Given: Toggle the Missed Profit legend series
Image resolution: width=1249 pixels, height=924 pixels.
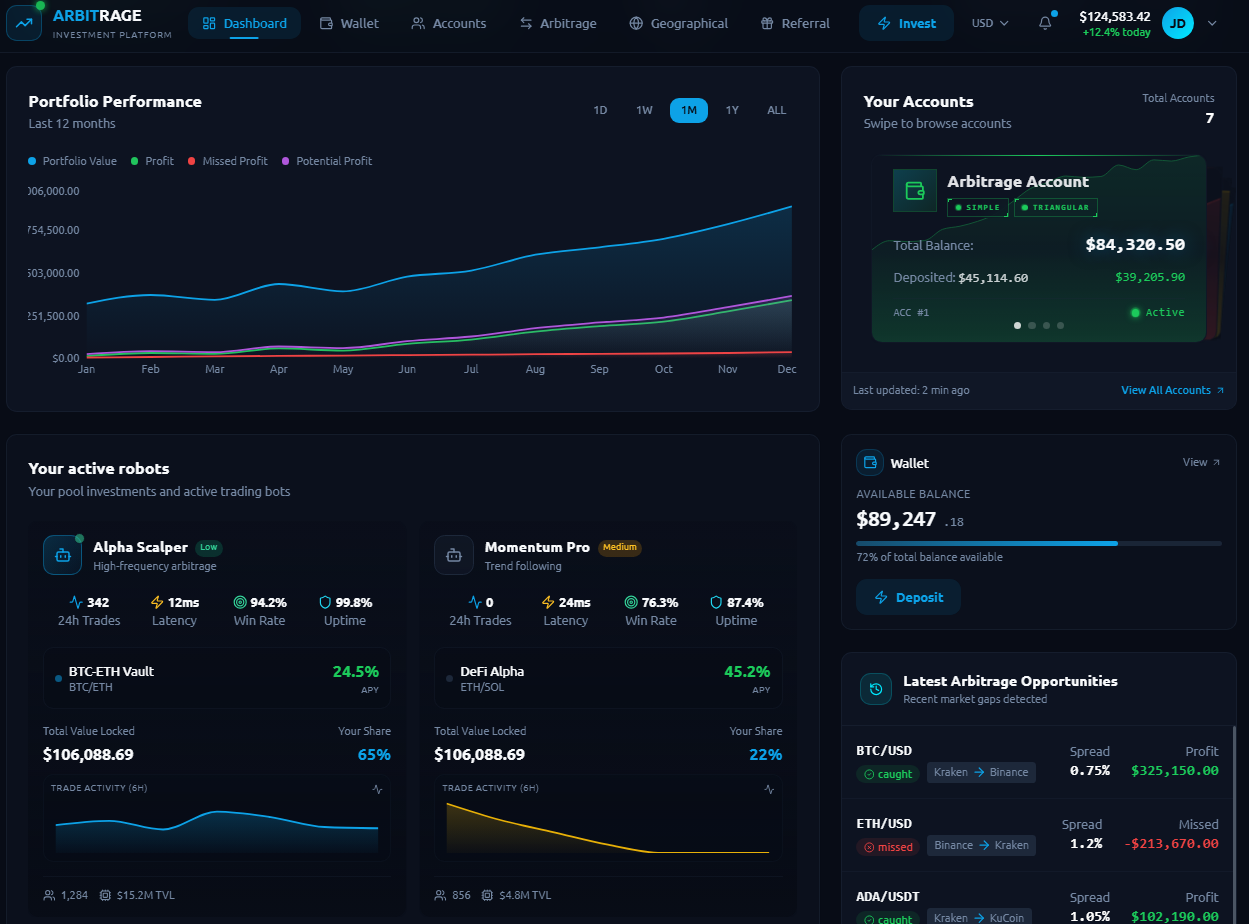Looking at the screenshot, I should pyautogui.click(x=228, y=161).
